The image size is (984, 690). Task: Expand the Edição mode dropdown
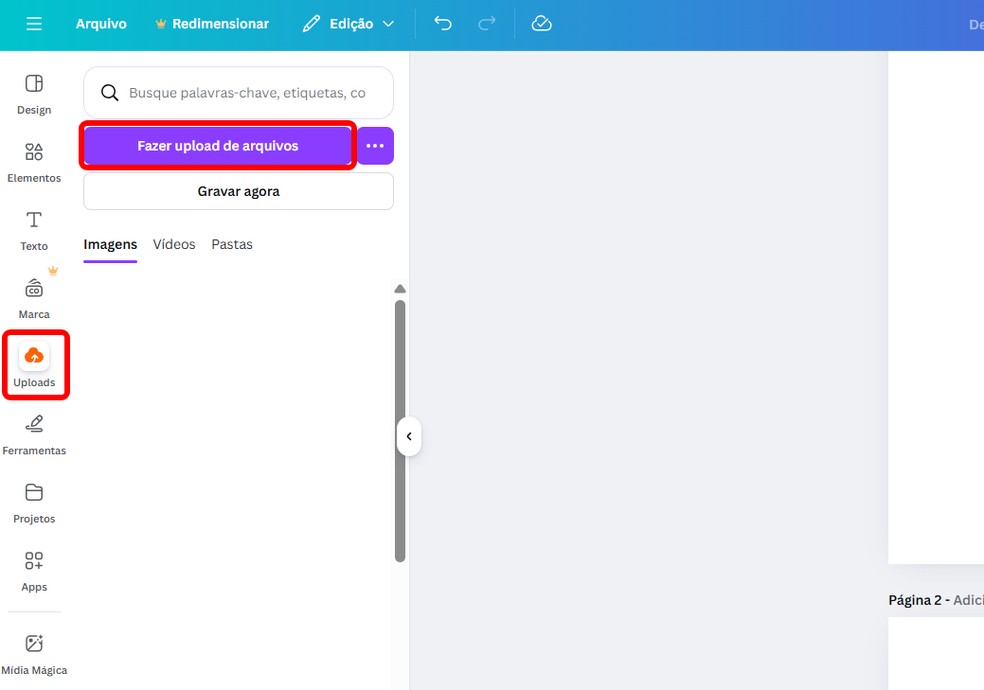point(348,24)
